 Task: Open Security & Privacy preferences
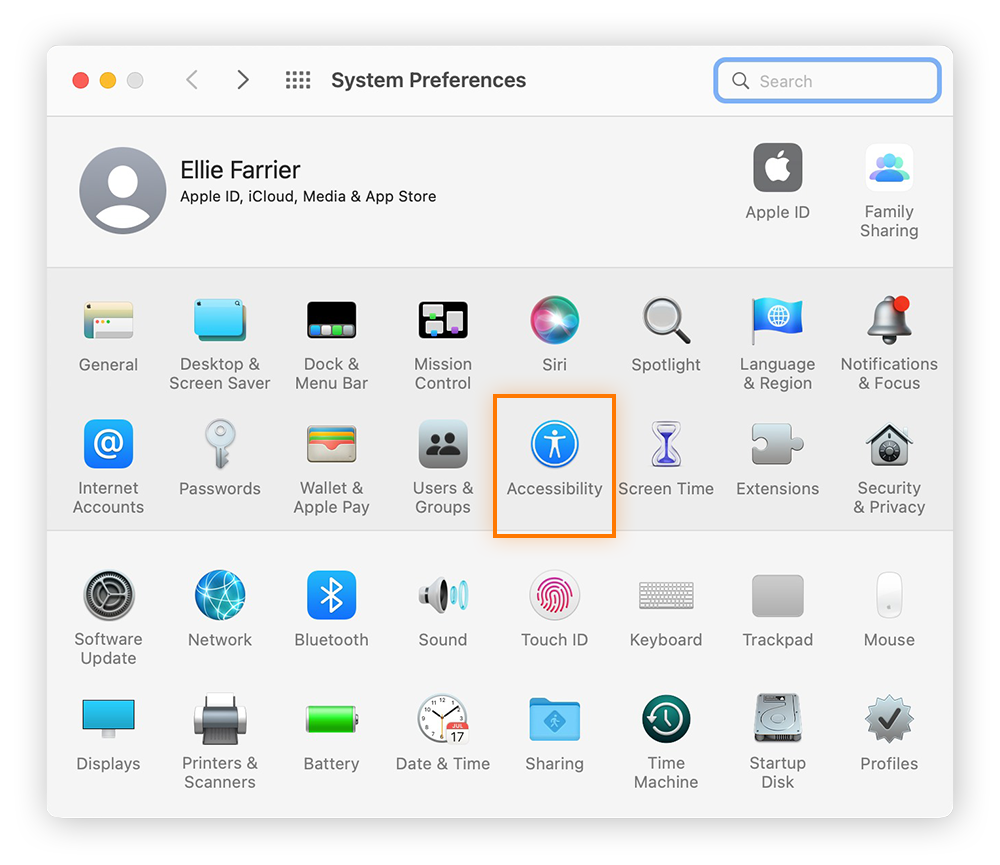(x=888, y=444)
